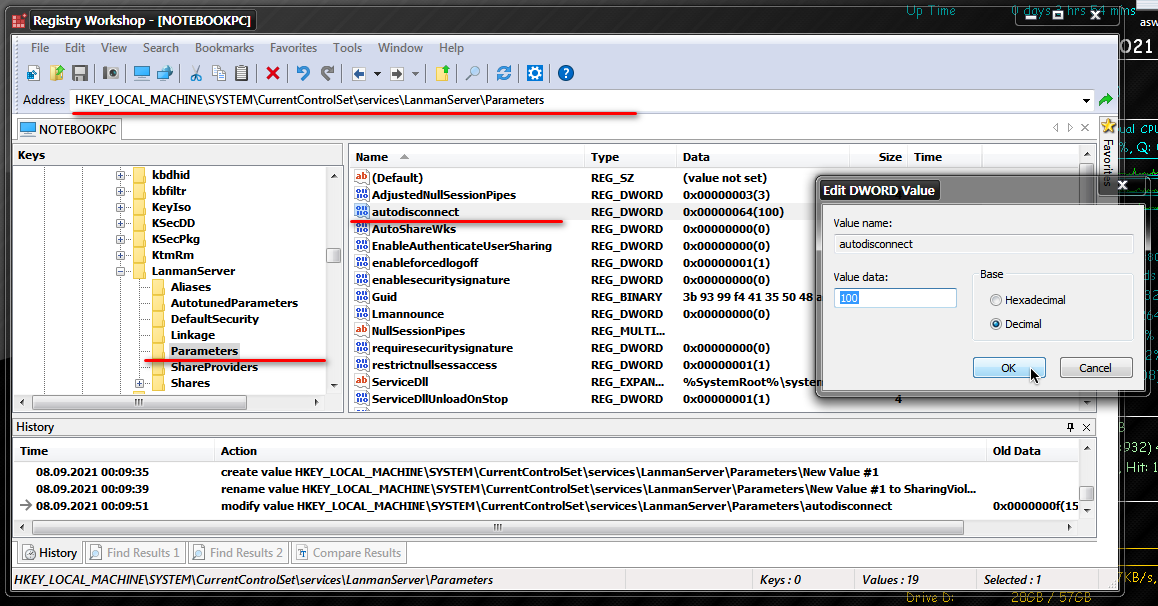Click the red X delete icon
1158x606 pixels.
pos(273,73)
